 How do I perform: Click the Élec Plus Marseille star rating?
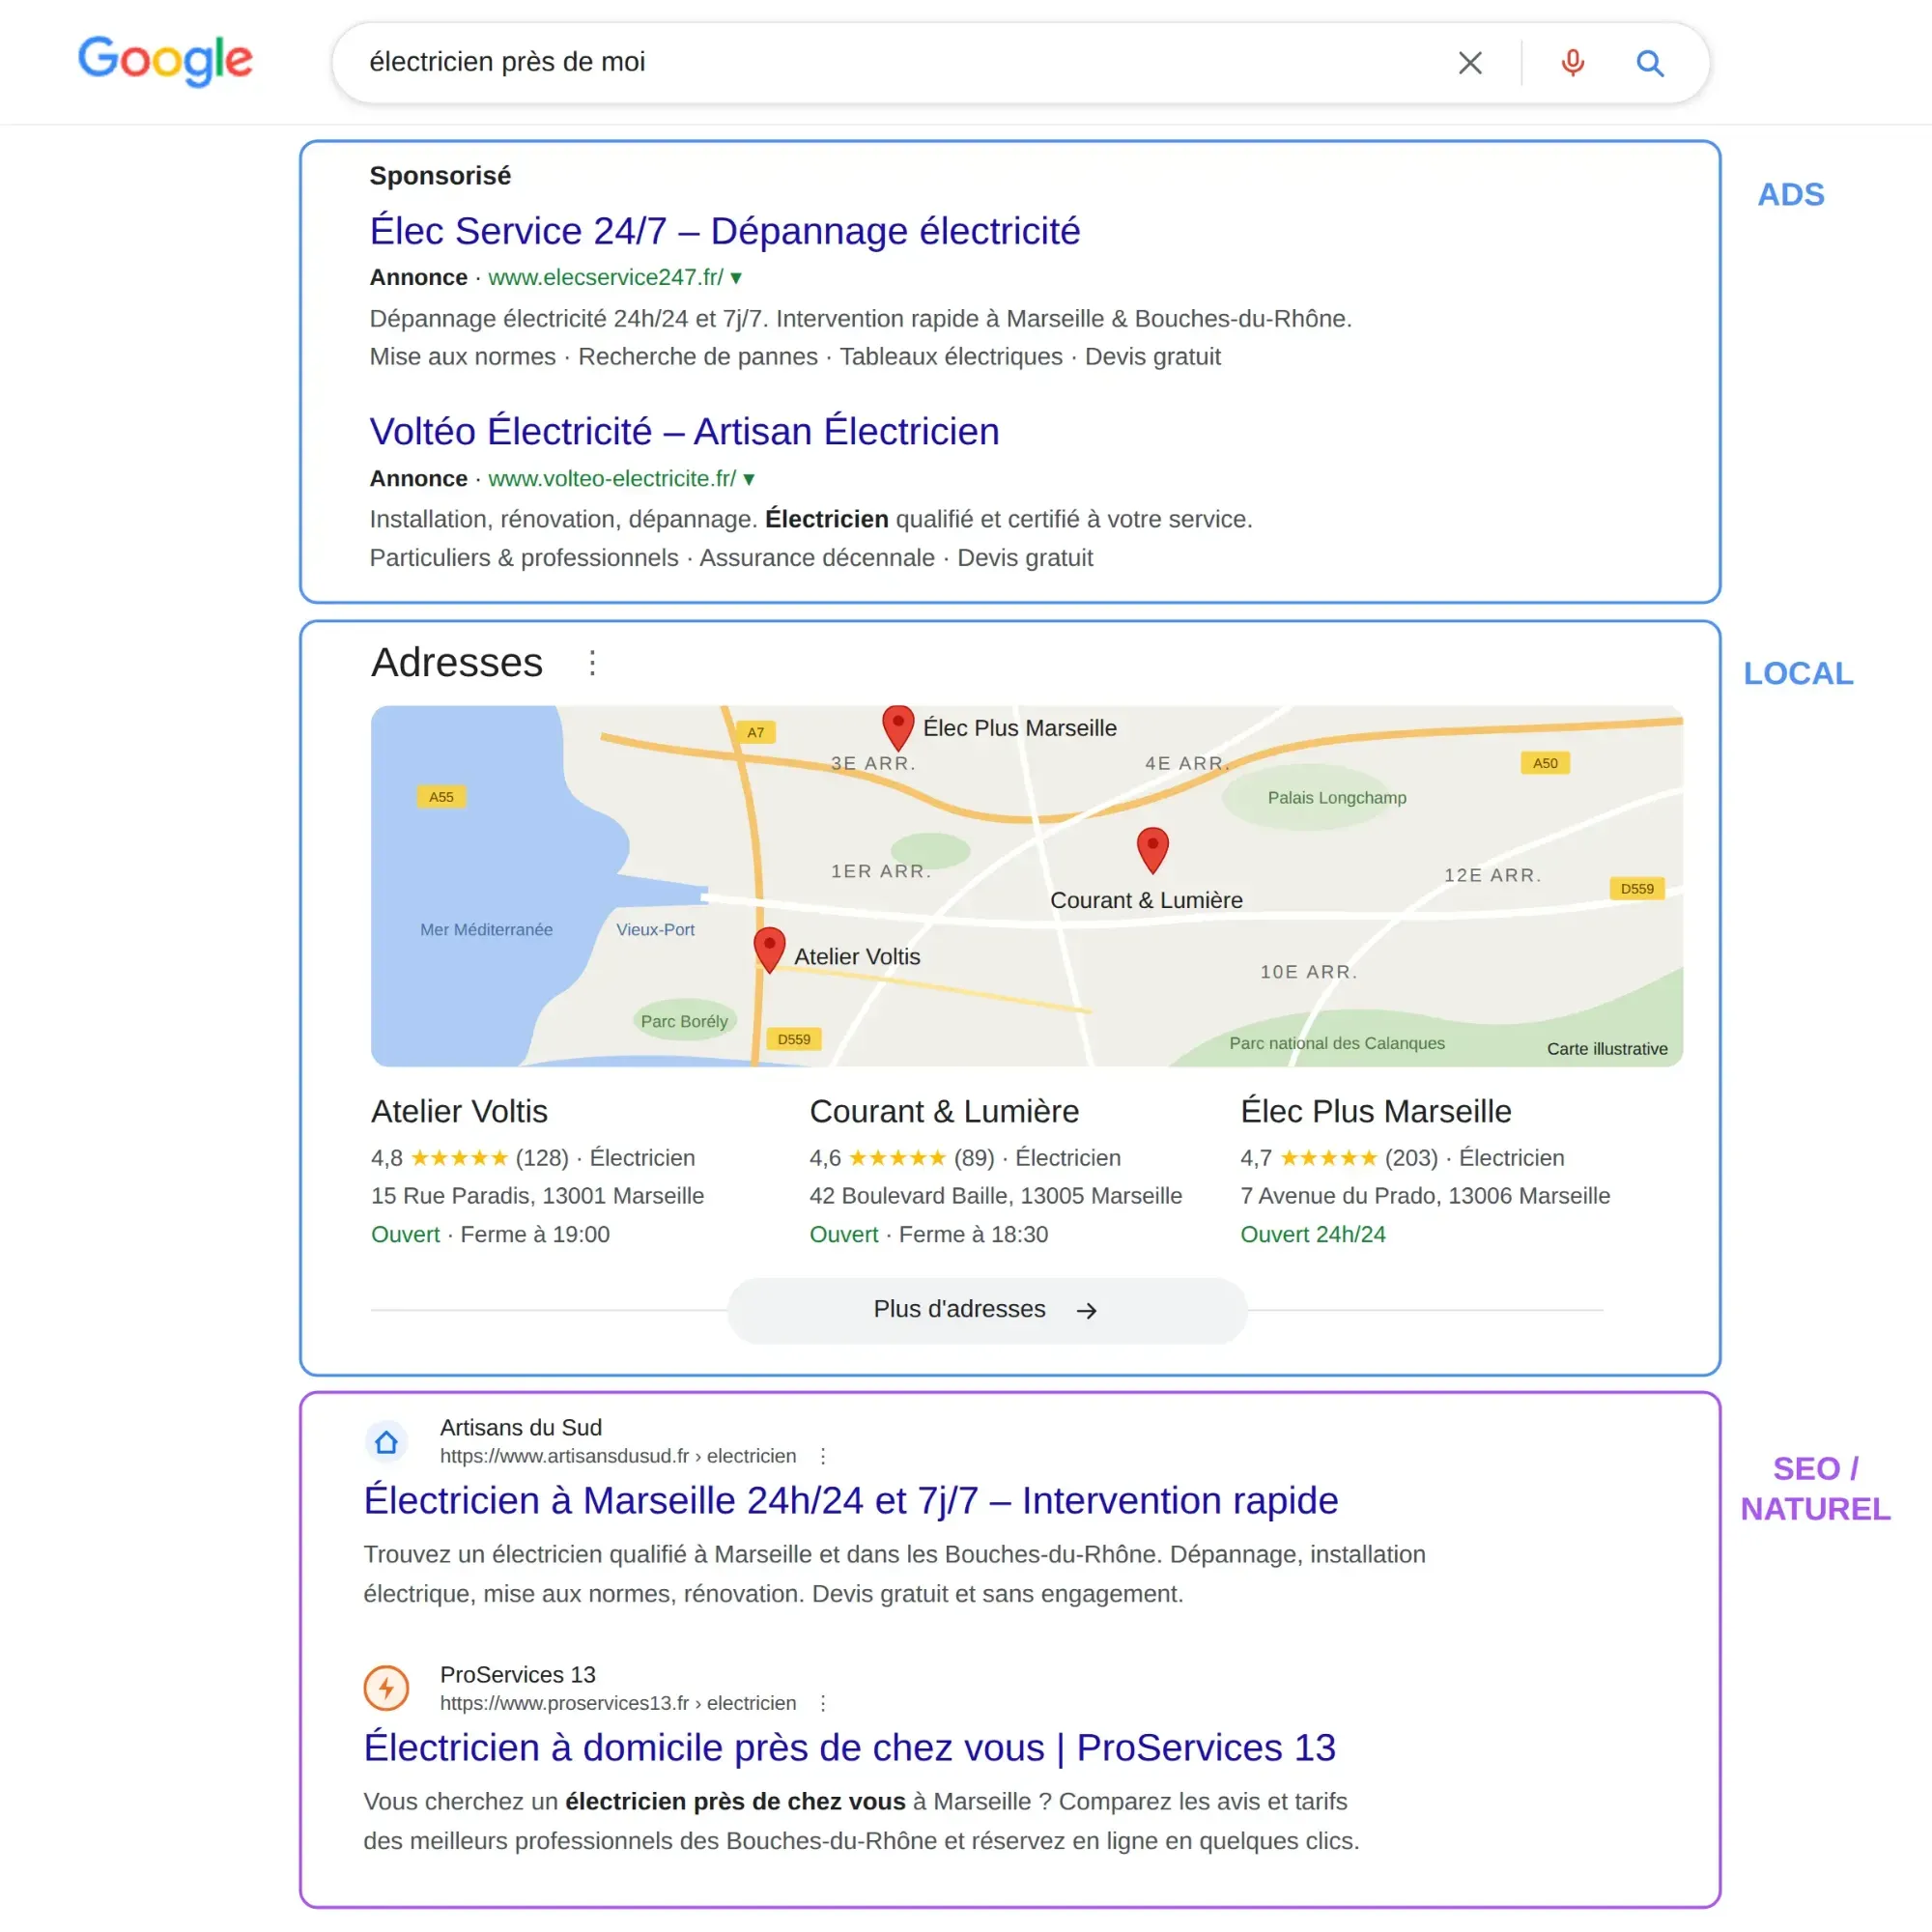click(1328, 1158)
